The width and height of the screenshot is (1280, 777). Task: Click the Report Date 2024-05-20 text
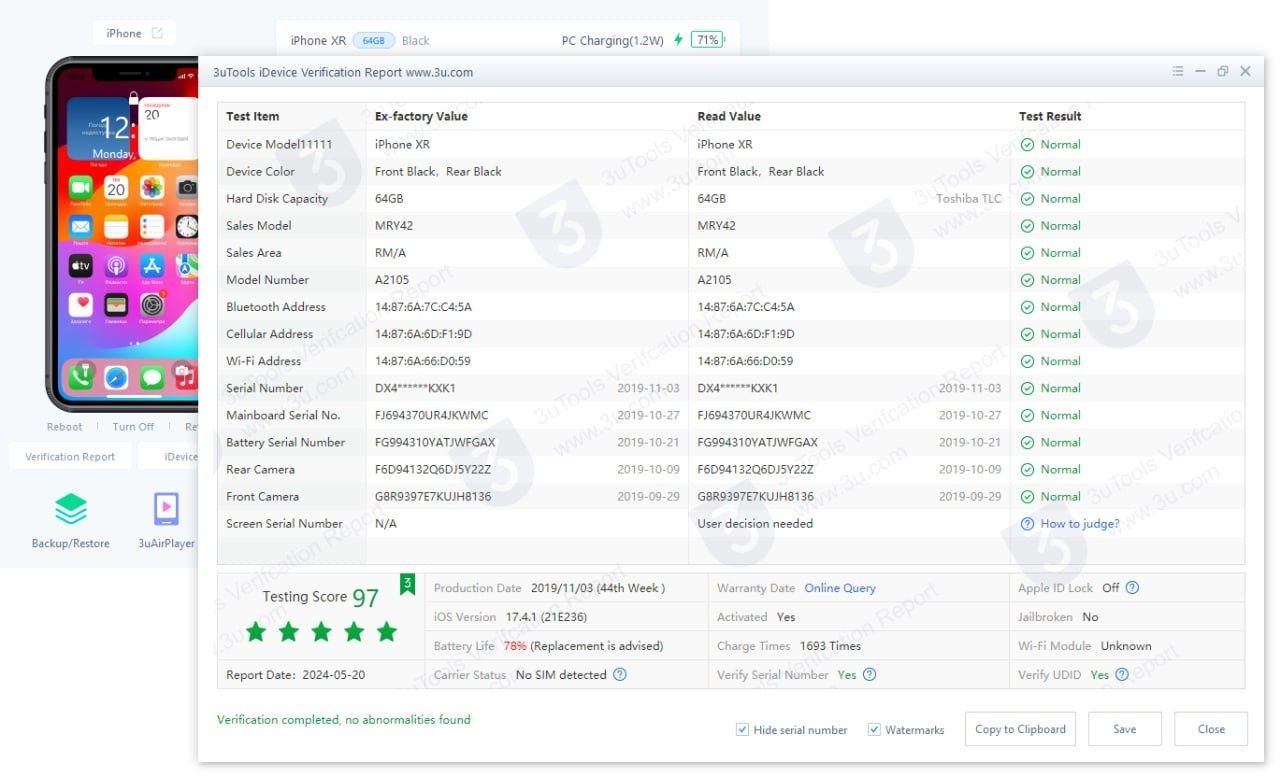click(295, 675)
